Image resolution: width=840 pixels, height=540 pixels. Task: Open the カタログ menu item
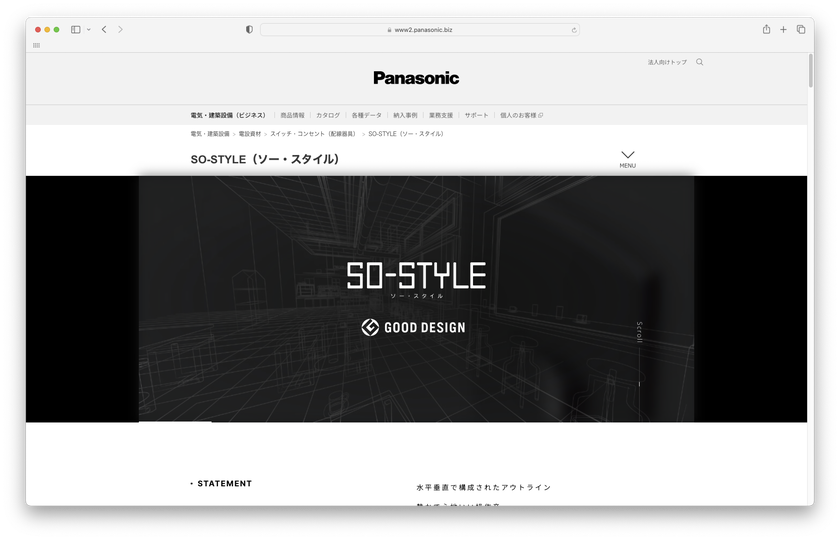tap(328, 115)
